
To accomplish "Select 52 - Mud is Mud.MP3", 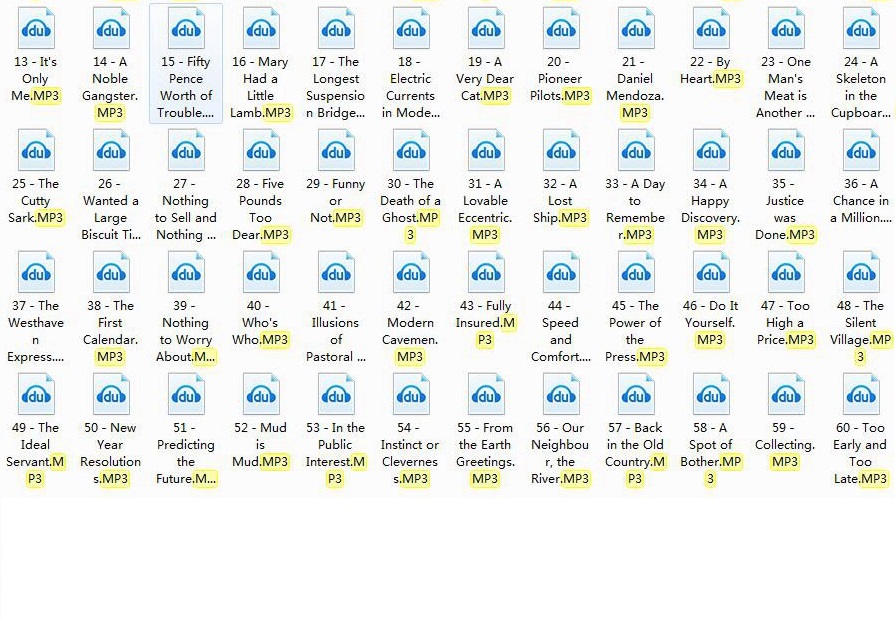I will pos(260,395).
